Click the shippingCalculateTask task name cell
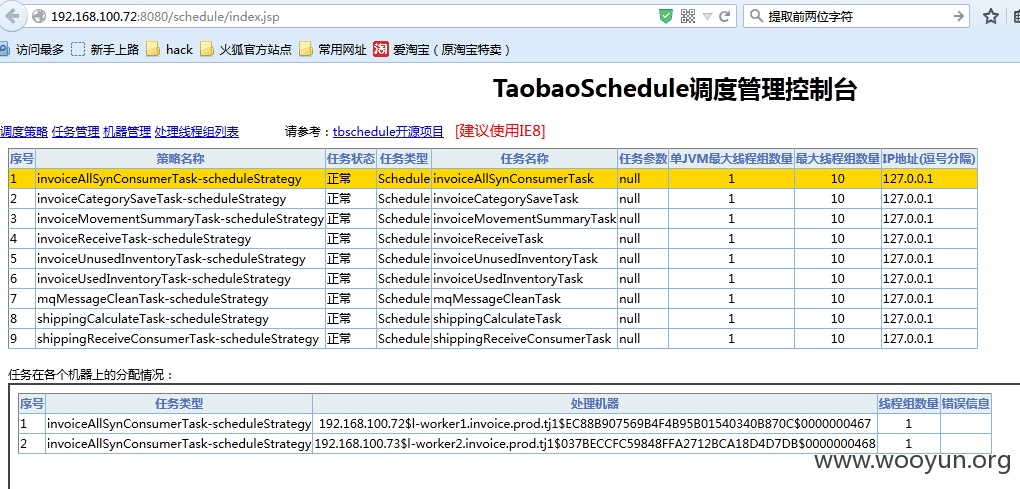The image size is (1020, 489). point(524,319)
